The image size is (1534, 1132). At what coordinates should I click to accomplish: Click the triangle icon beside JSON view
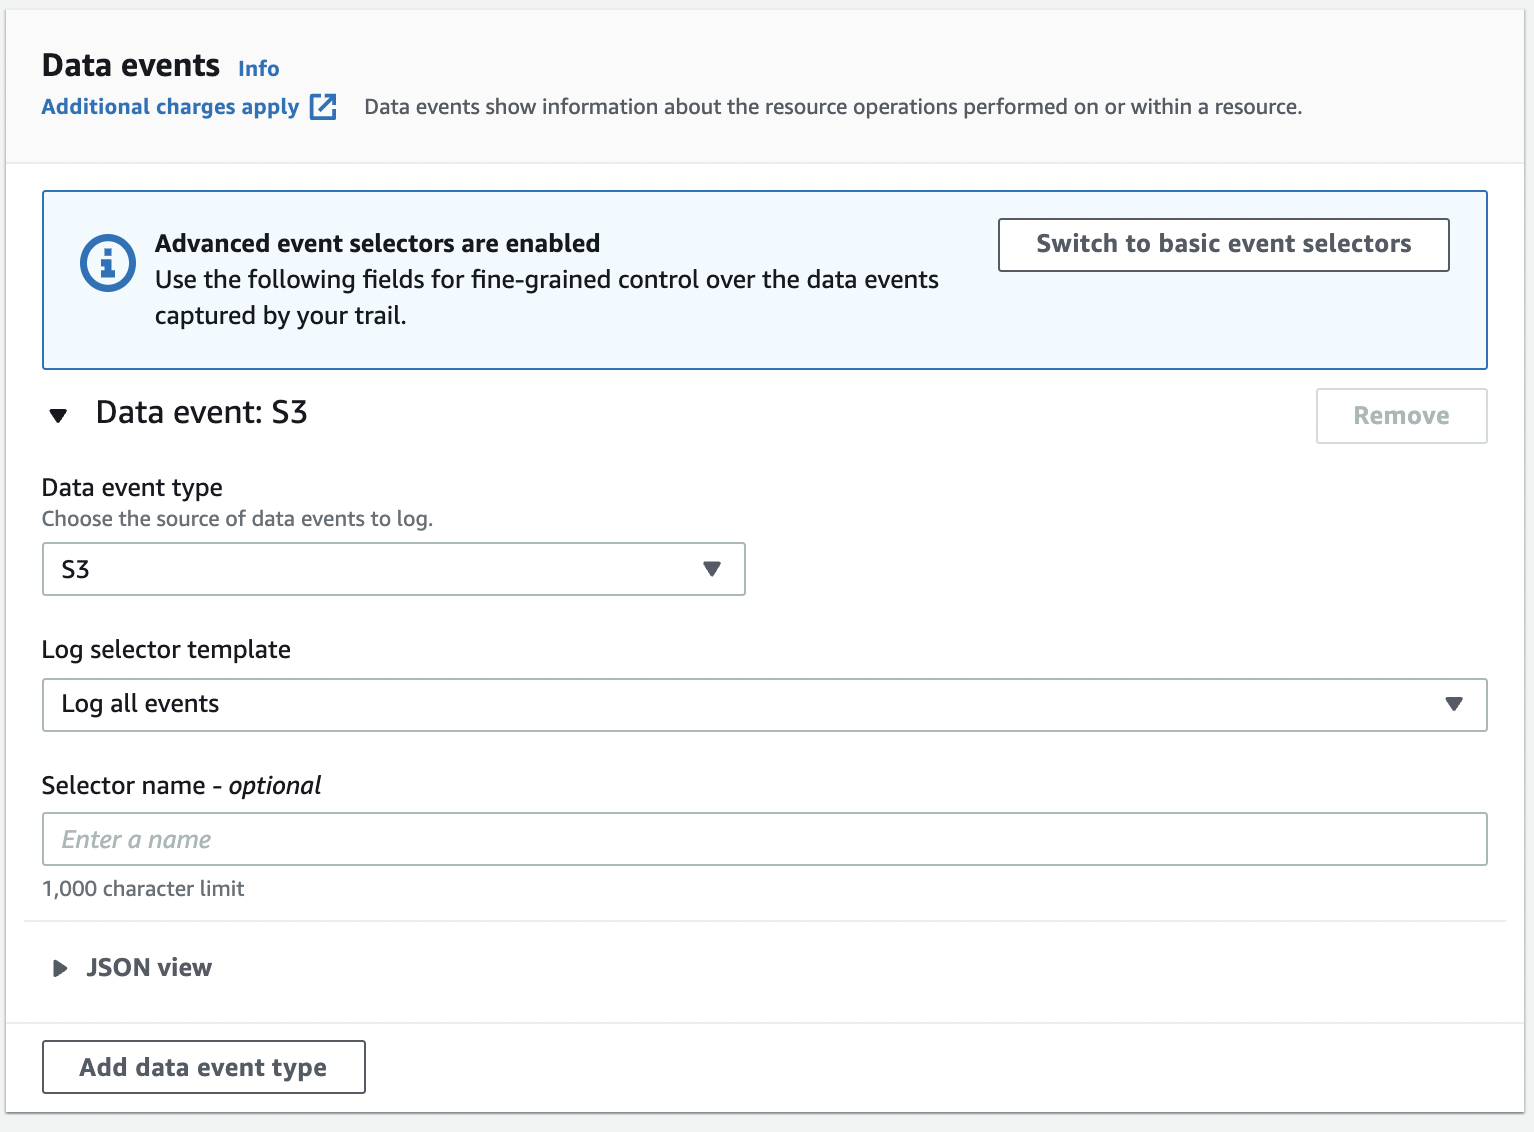(x=59, y=967)
